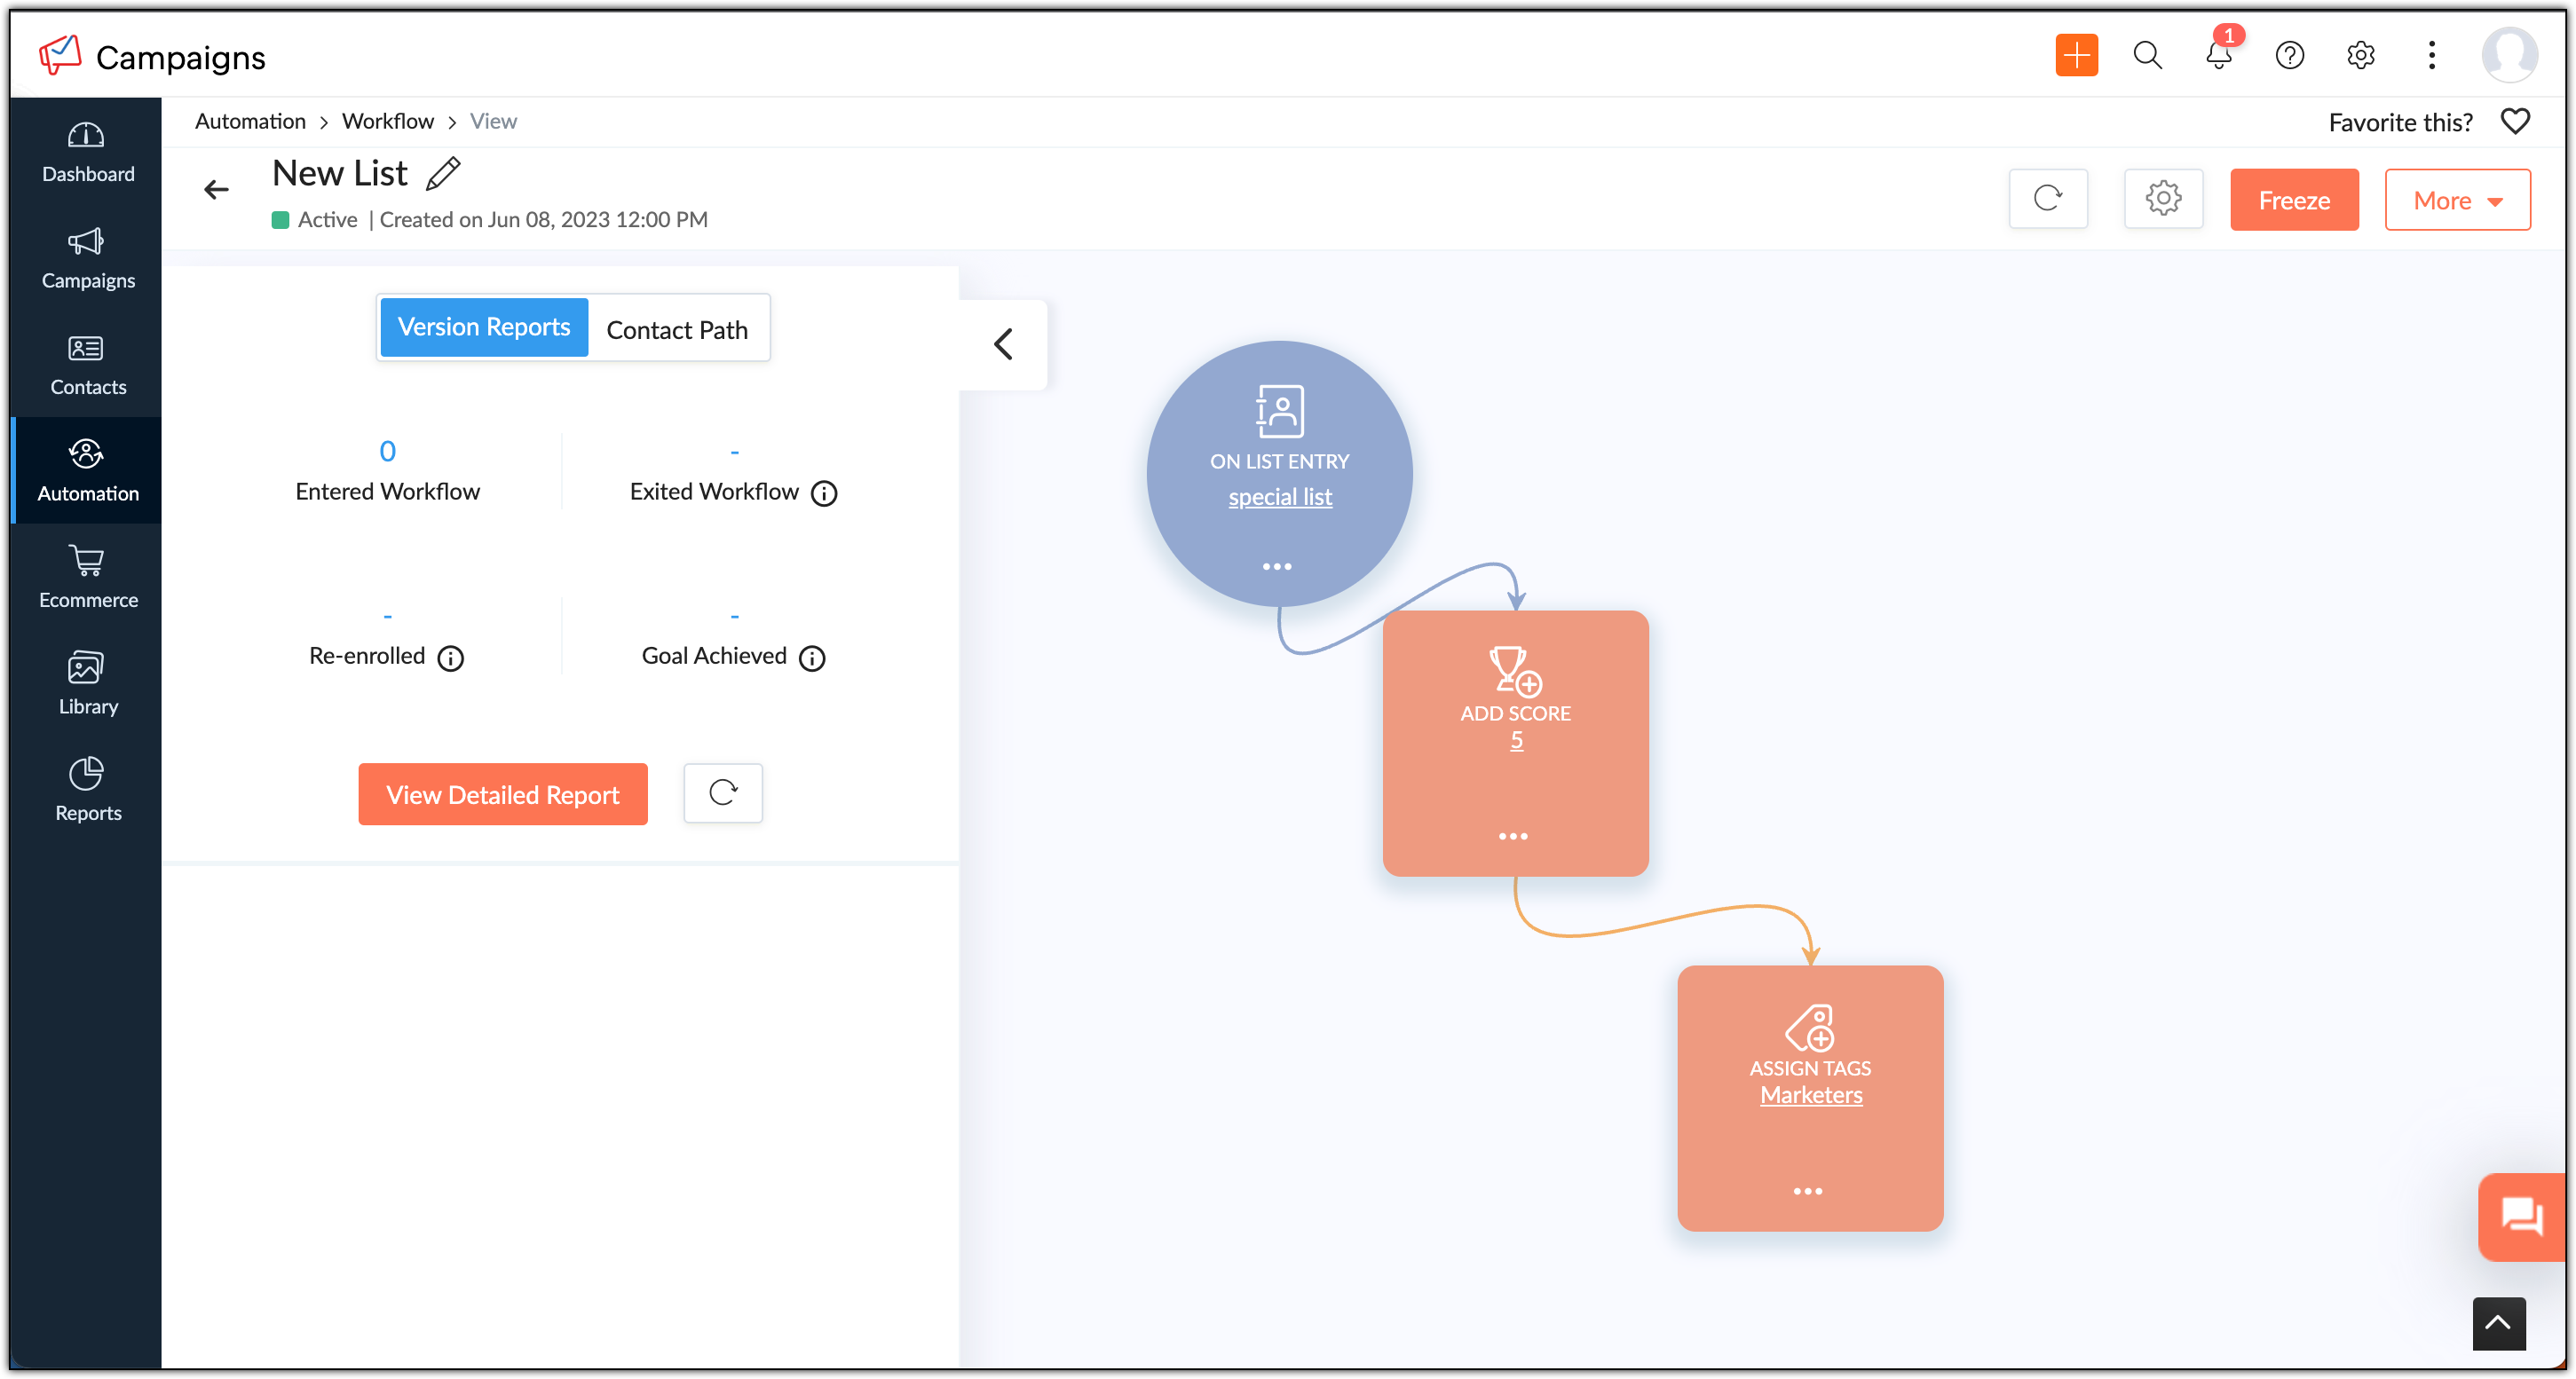
Task: Expand the More dropdown
Action: click(x=2457, y=200)
